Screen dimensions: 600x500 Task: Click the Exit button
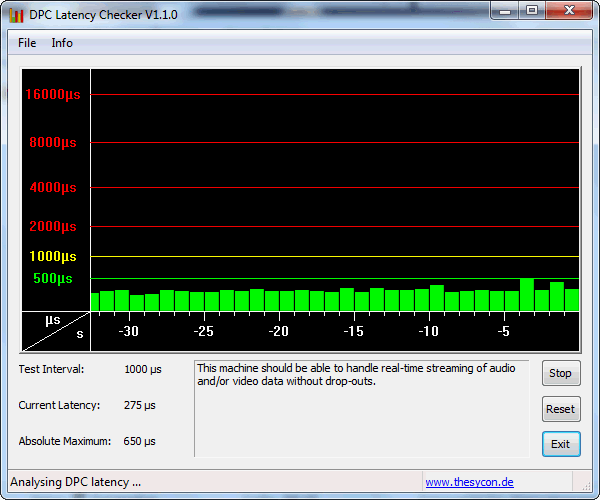(x=561, y=444)
